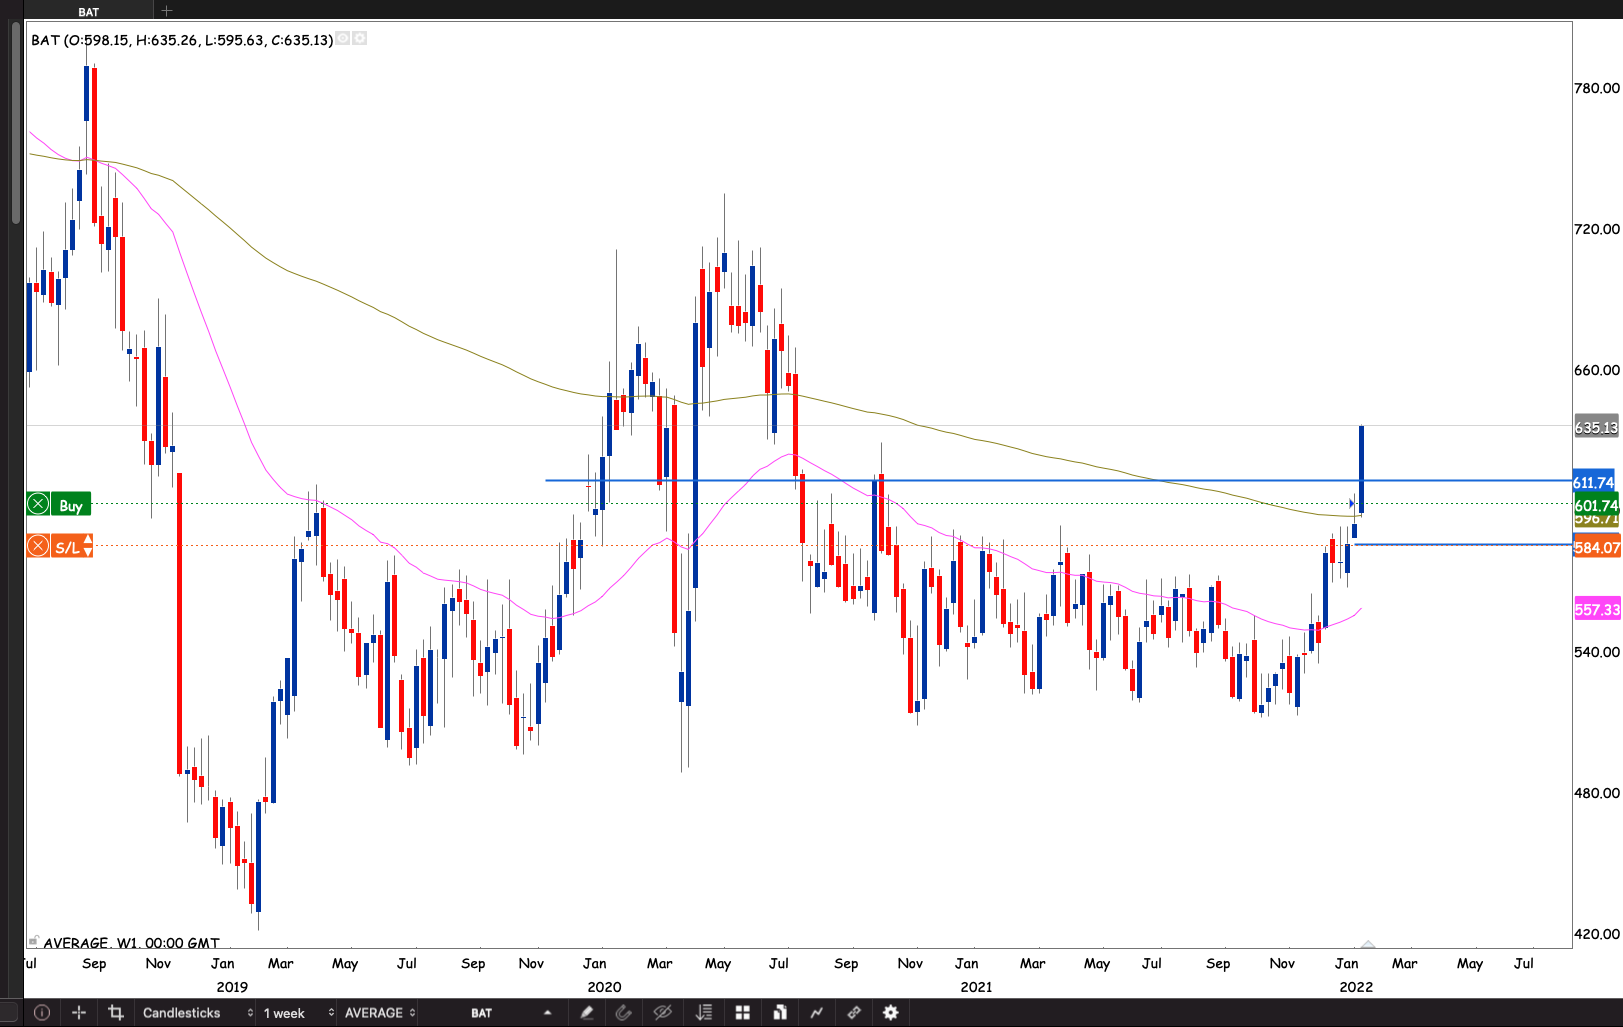
Task: Pick the pencil drawing tool
Action: 587,1013
